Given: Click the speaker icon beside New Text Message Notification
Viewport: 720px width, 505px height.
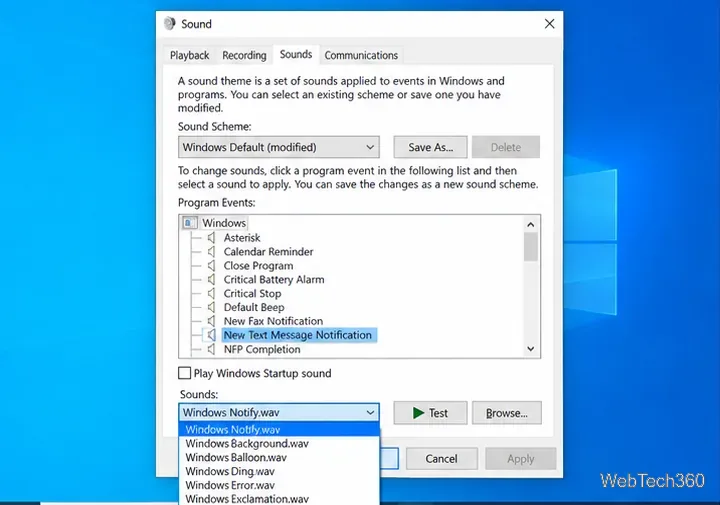Looking at the screenshot, I should (211, 335).
